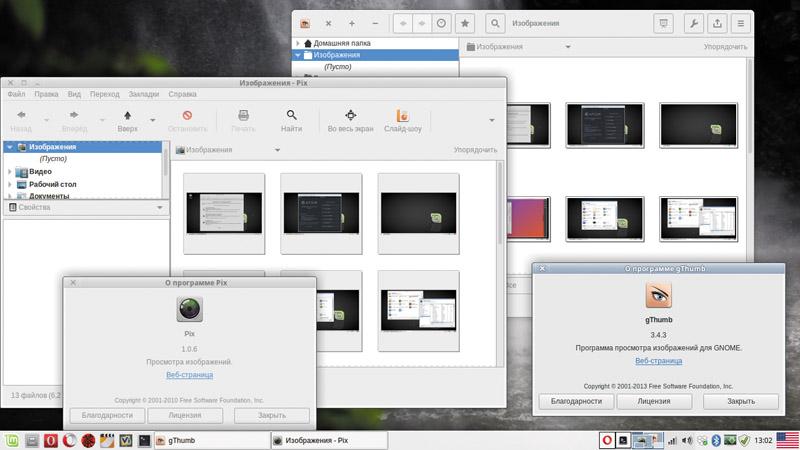Screen dimensions: 800x450
Task: Expand the Рабочий стол tree node
Action: (x=10, y=184)
